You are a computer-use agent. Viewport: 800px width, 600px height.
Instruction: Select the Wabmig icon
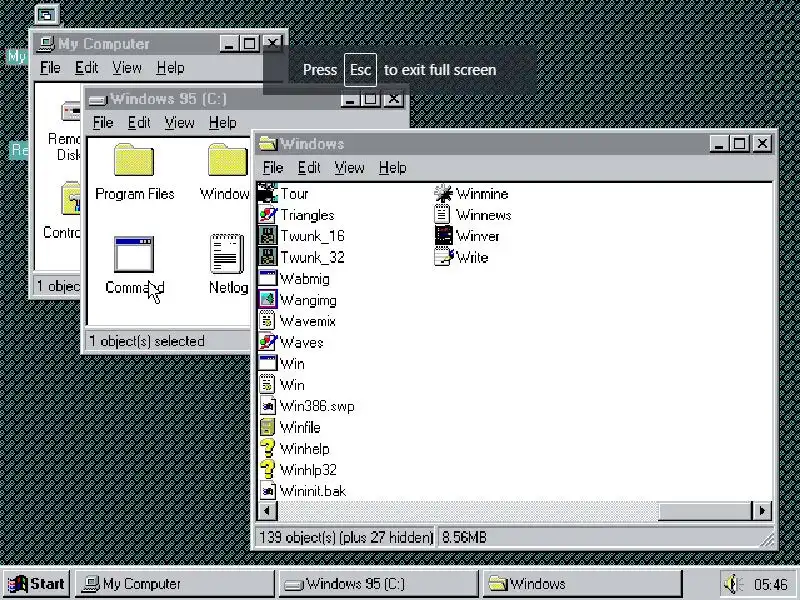pyautogui.click(x=267, y=279)
